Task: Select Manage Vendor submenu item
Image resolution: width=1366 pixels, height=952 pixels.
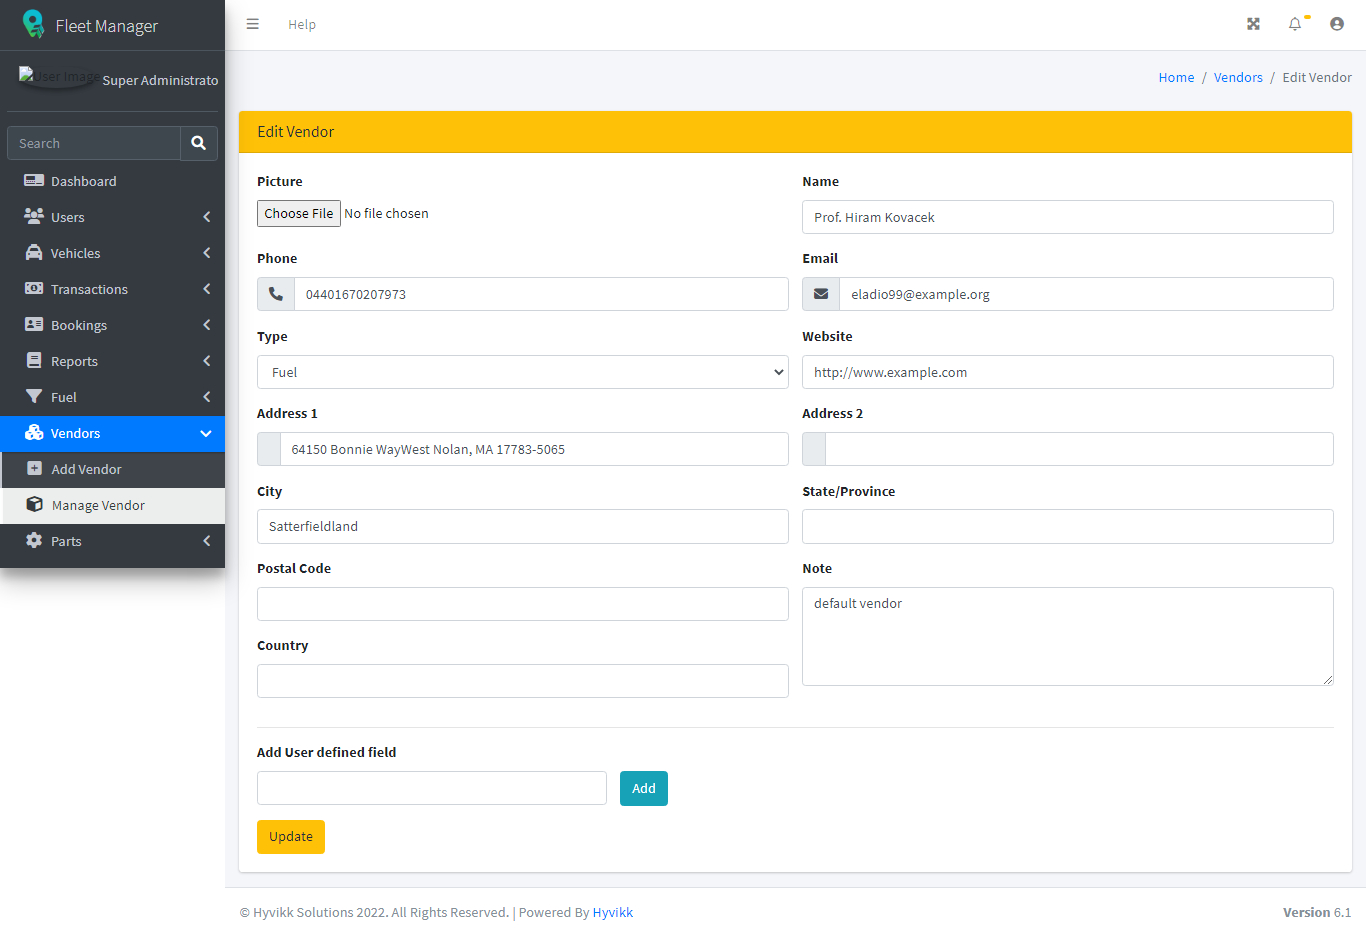Action: click(112, 505)
